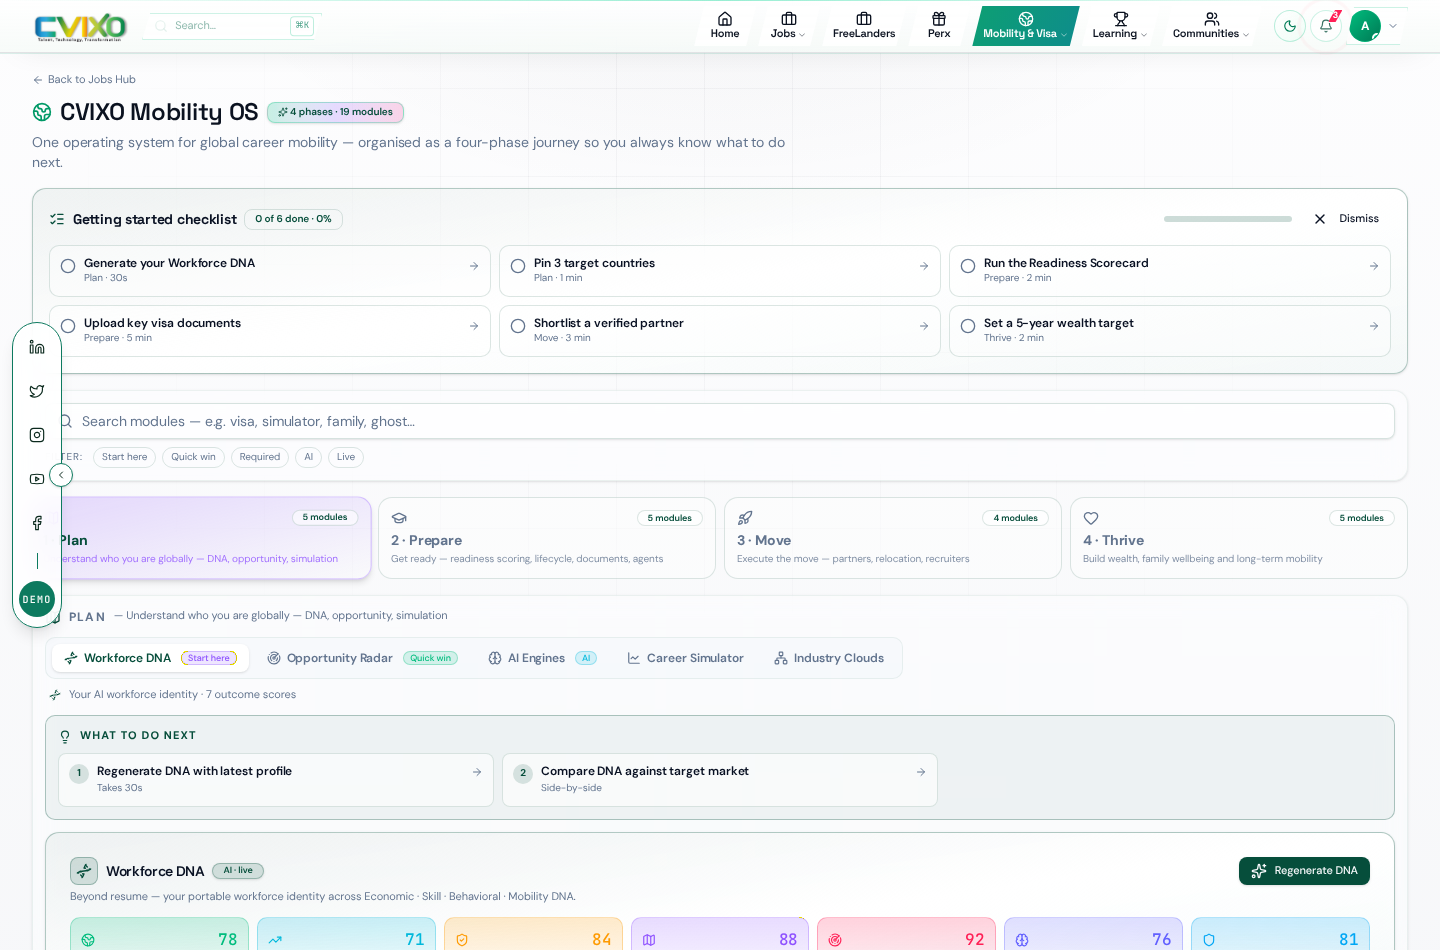Check off Generate your Workforce DNA
The height and width of the screenshot is (950, 1440).
click(68, 266)
